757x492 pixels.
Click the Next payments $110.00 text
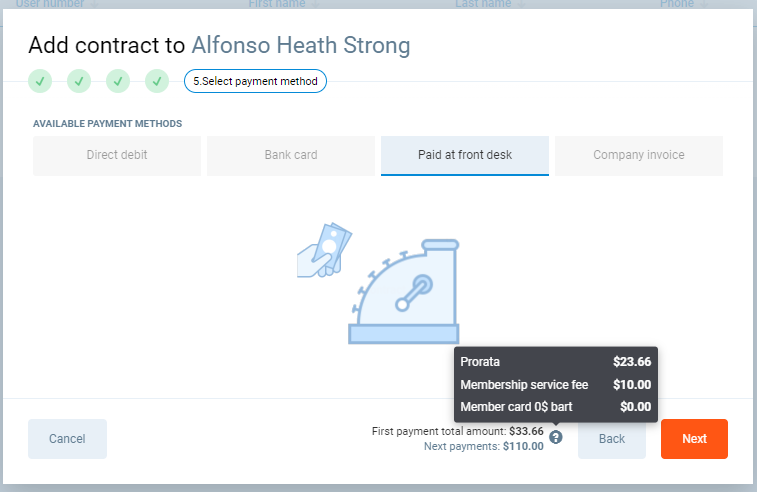484,446
